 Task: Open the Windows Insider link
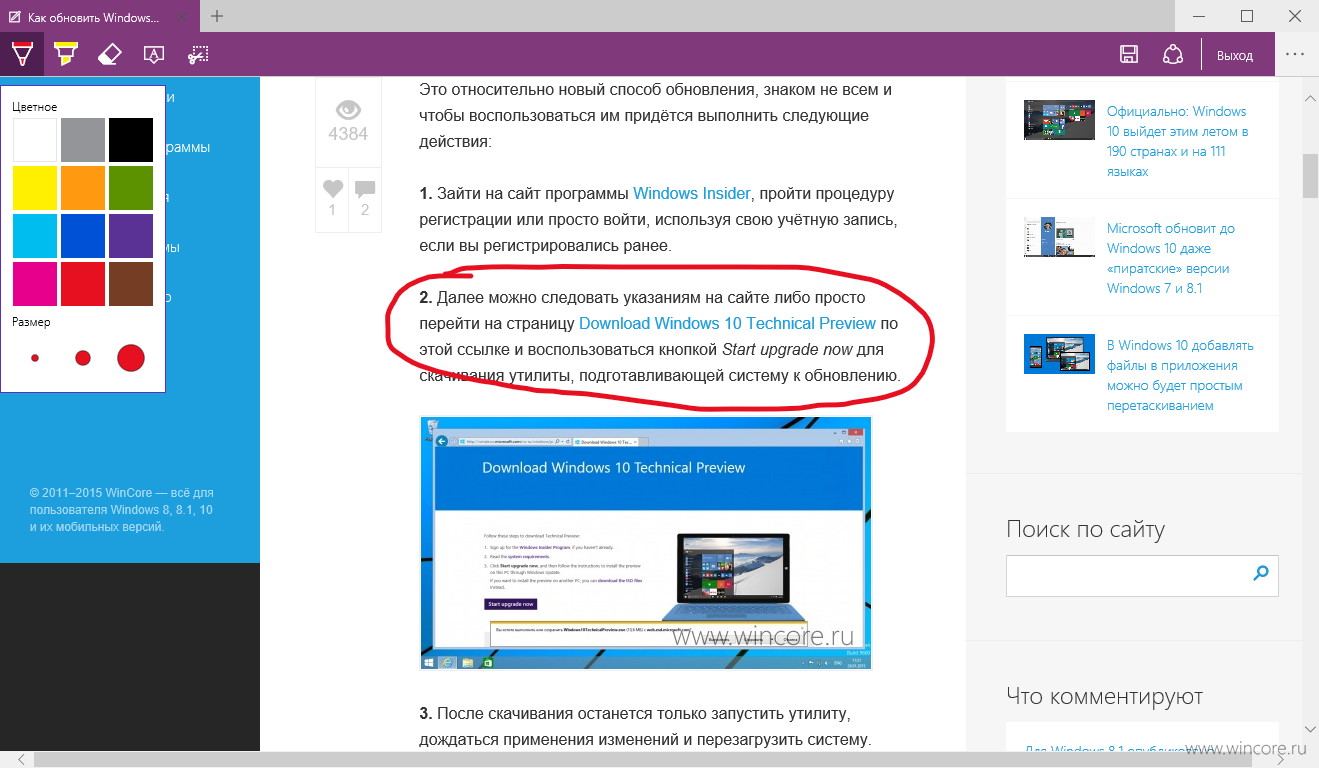(692, 193)
